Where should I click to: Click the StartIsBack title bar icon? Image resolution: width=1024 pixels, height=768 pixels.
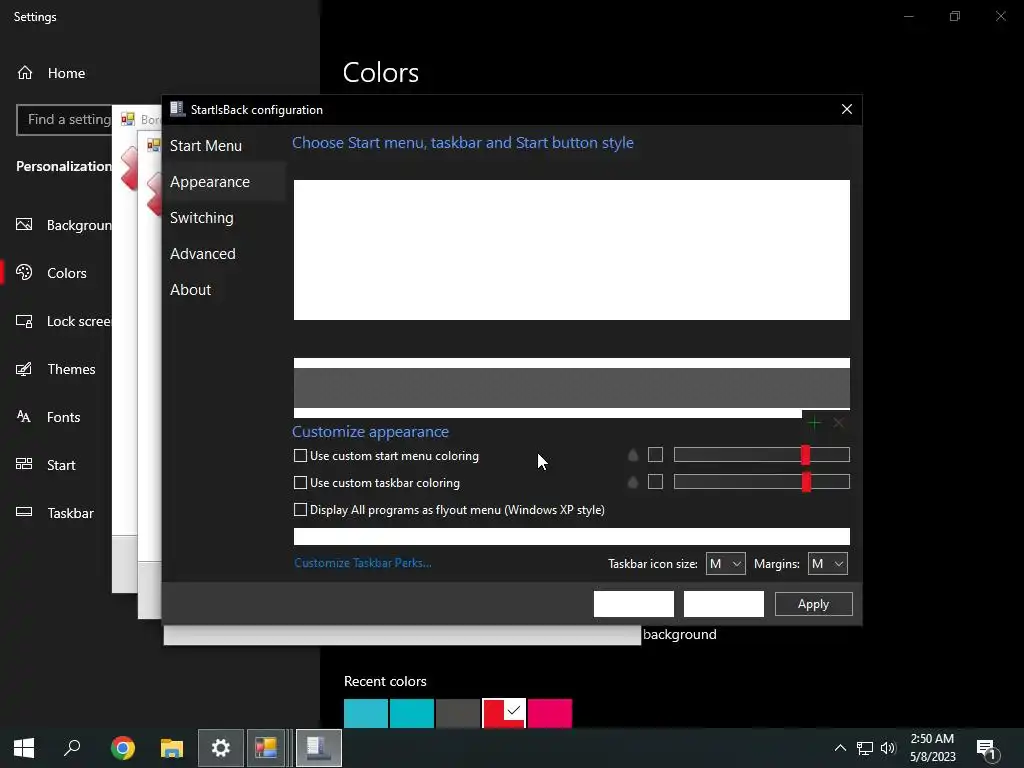pos(177,109)
